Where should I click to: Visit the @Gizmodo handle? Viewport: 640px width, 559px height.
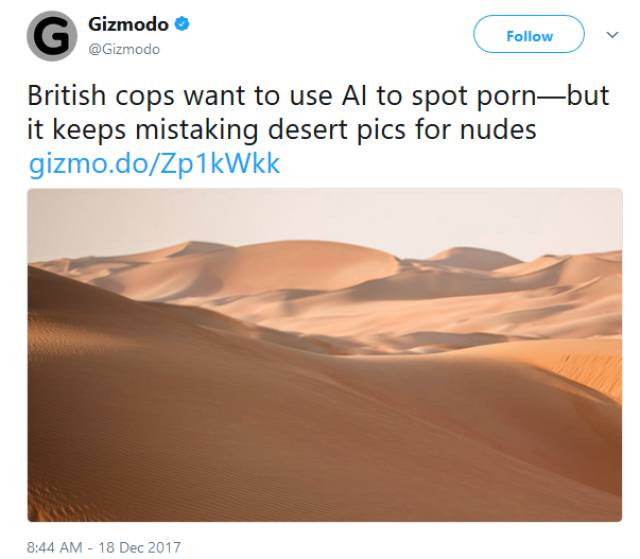124,49
